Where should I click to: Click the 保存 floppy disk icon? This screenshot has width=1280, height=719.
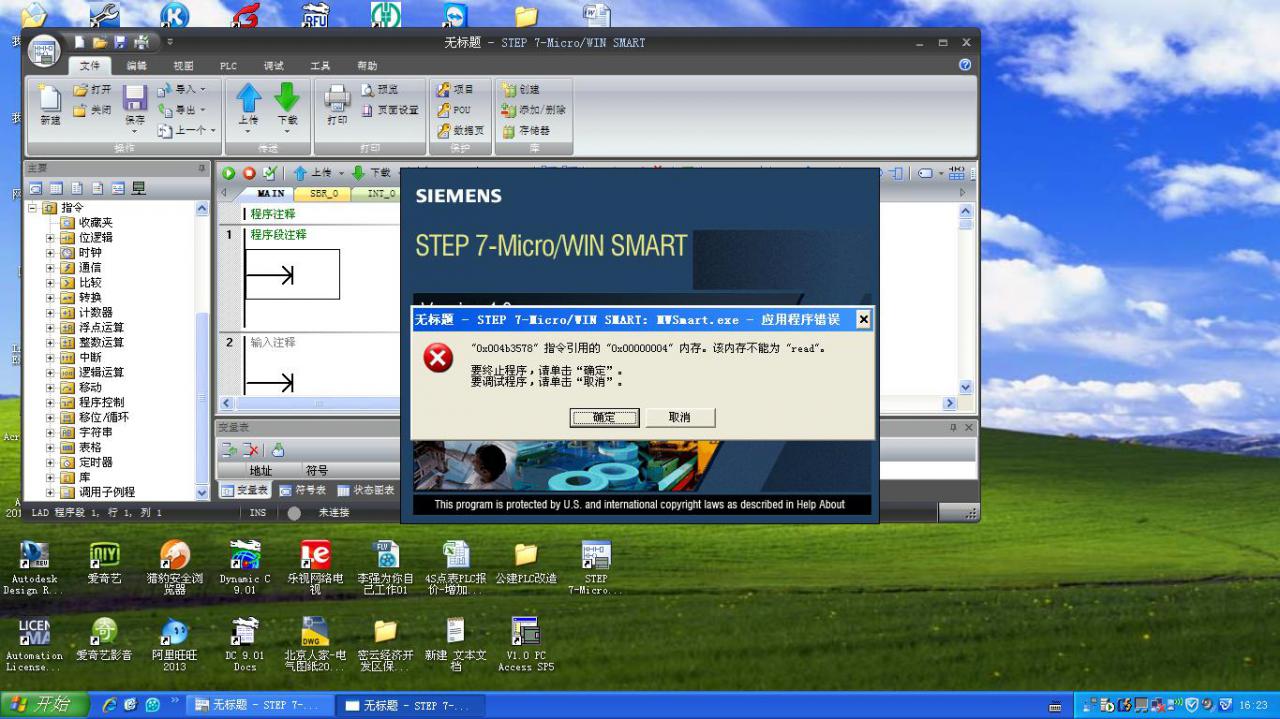135,98
